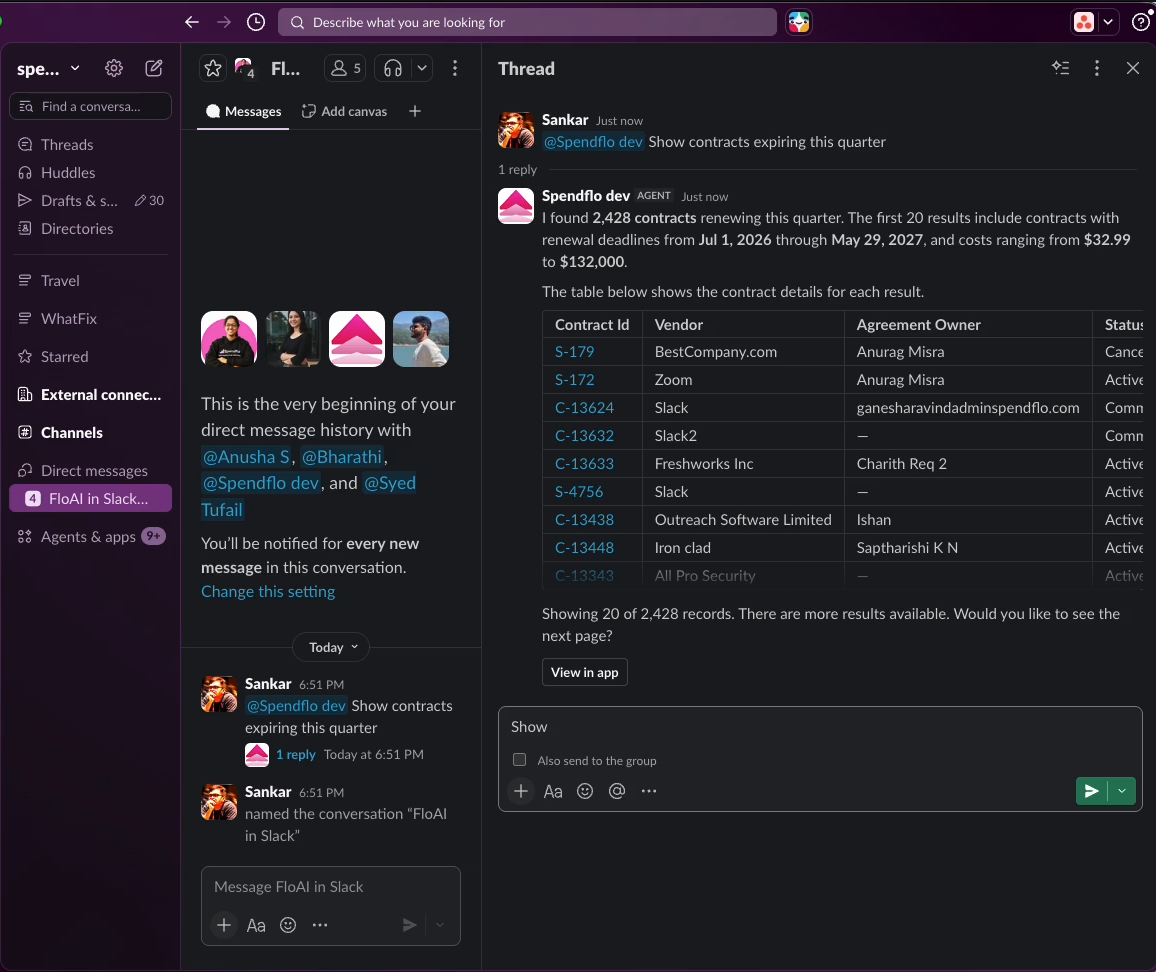The height and width of the screenshot is (972, 1156).
Task: Attach a file in thread reply box
Action: click(520, 791)
